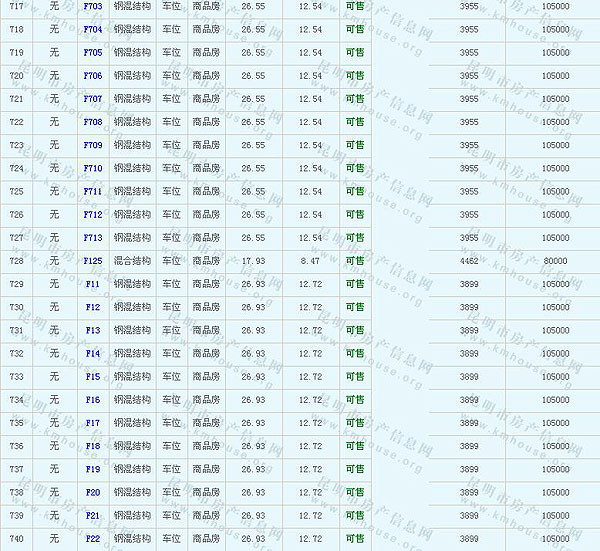Click the 4462 unit price cell
The image size is (600, 551).
468,261
